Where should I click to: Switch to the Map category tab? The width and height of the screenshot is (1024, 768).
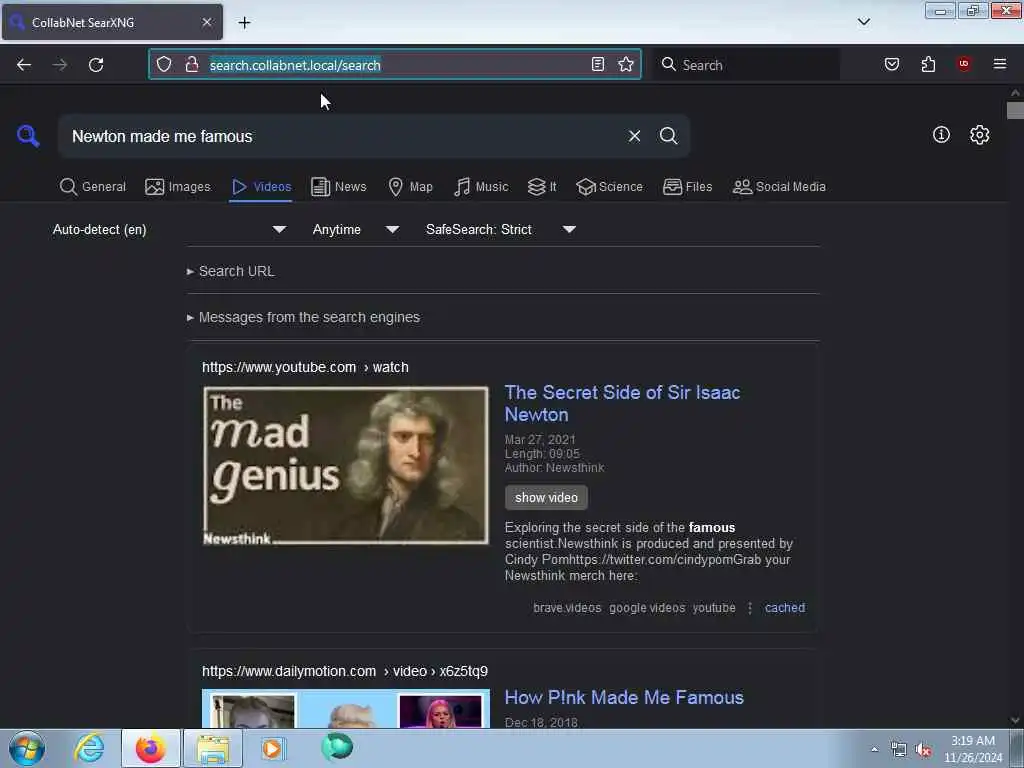[410, 187]
